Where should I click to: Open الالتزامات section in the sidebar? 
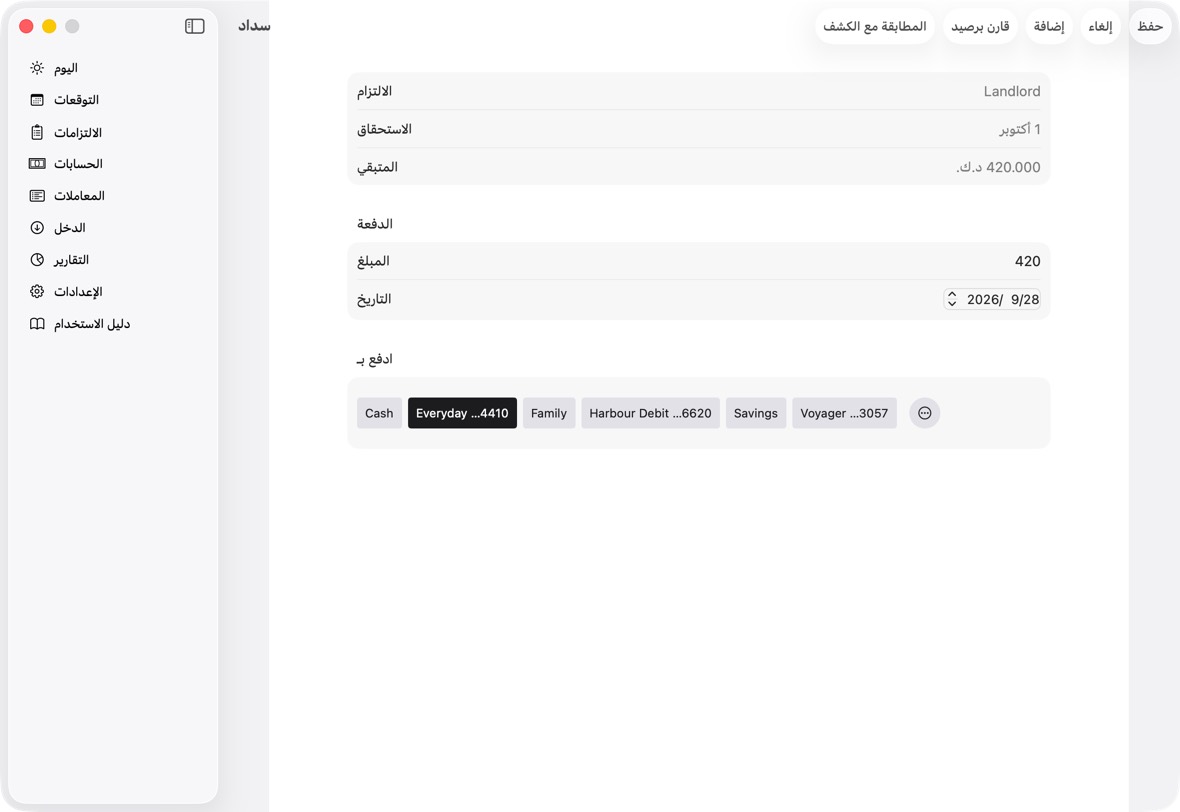pyautogui.click(x=113, y=132)
